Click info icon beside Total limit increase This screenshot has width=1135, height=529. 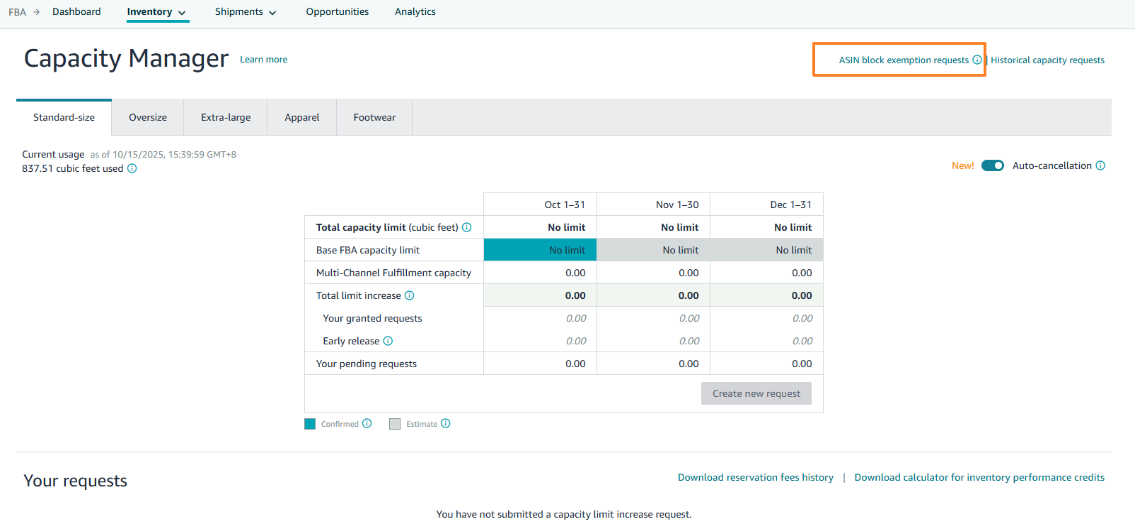click(409, 296)
